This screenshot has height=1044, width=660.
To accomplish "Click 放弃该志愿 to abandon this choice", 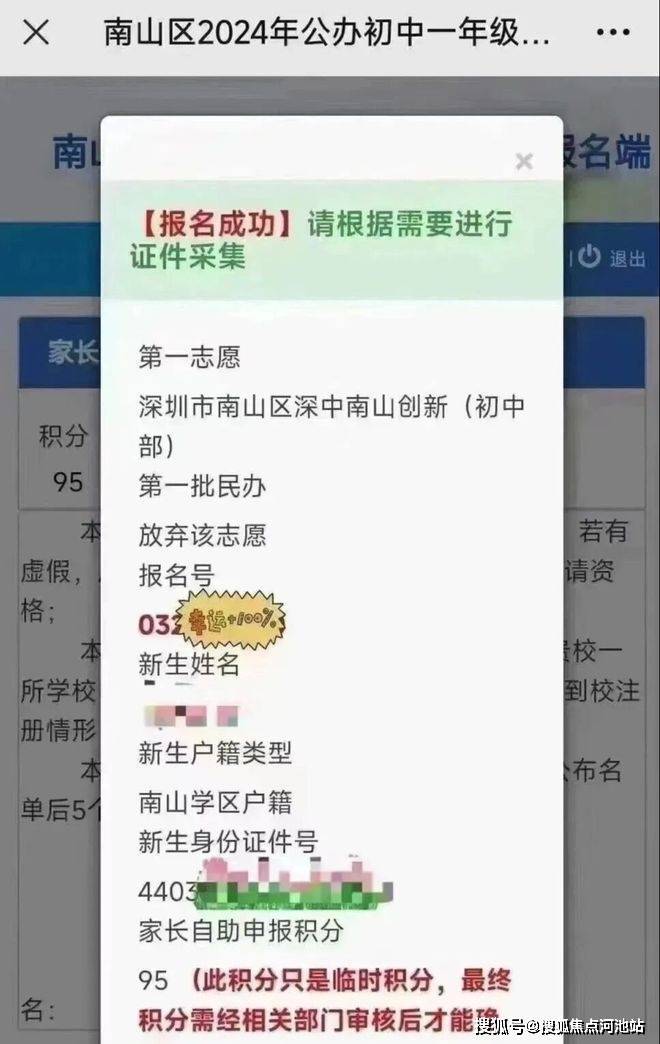I will [x=202, y=535].
